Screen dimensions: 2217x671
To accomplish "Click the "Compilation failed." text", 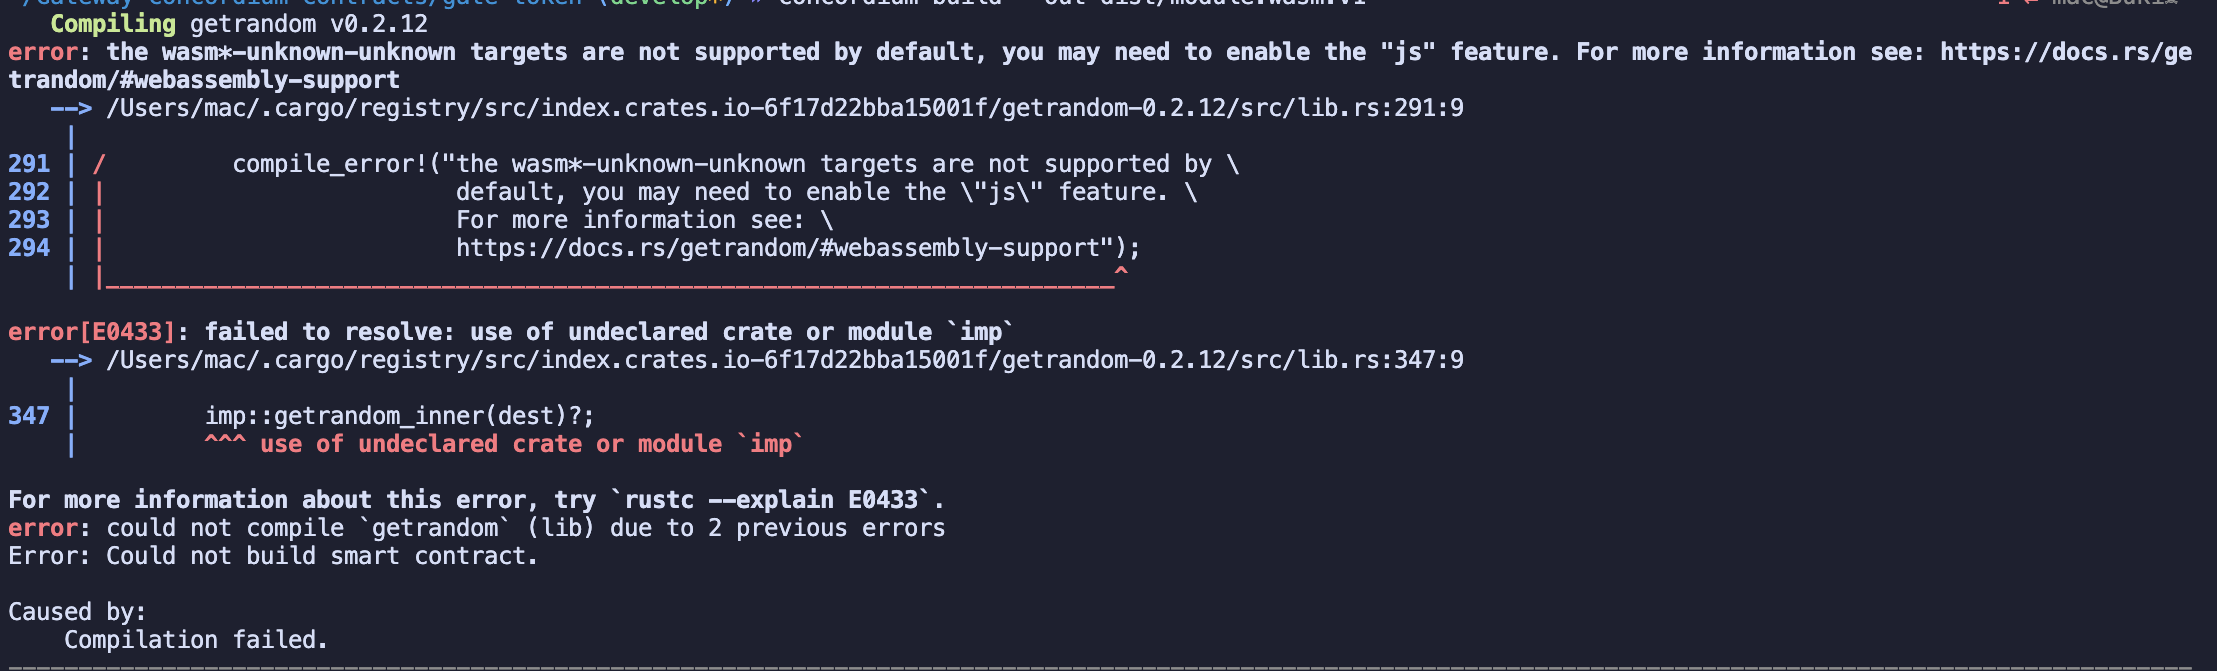I will tap(196, 640).
